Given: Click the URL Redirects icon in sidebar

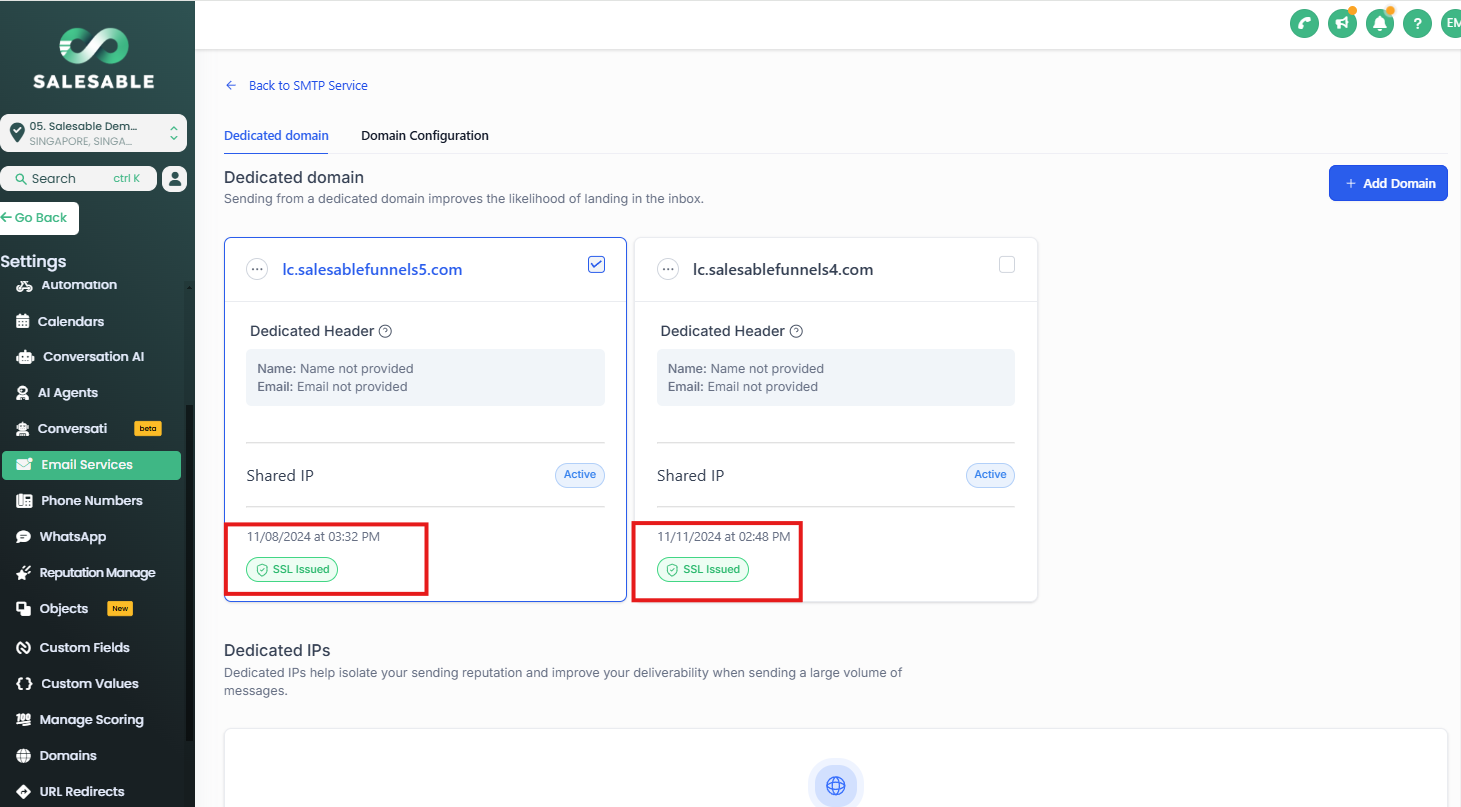Looking at the screenshot, I should (24, 792).
